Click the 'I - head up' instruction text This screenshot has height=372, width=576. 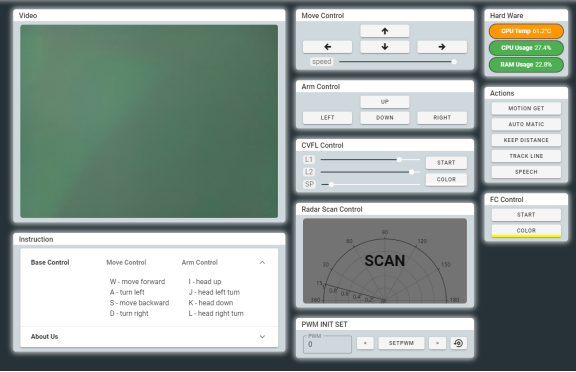[205, 282]
